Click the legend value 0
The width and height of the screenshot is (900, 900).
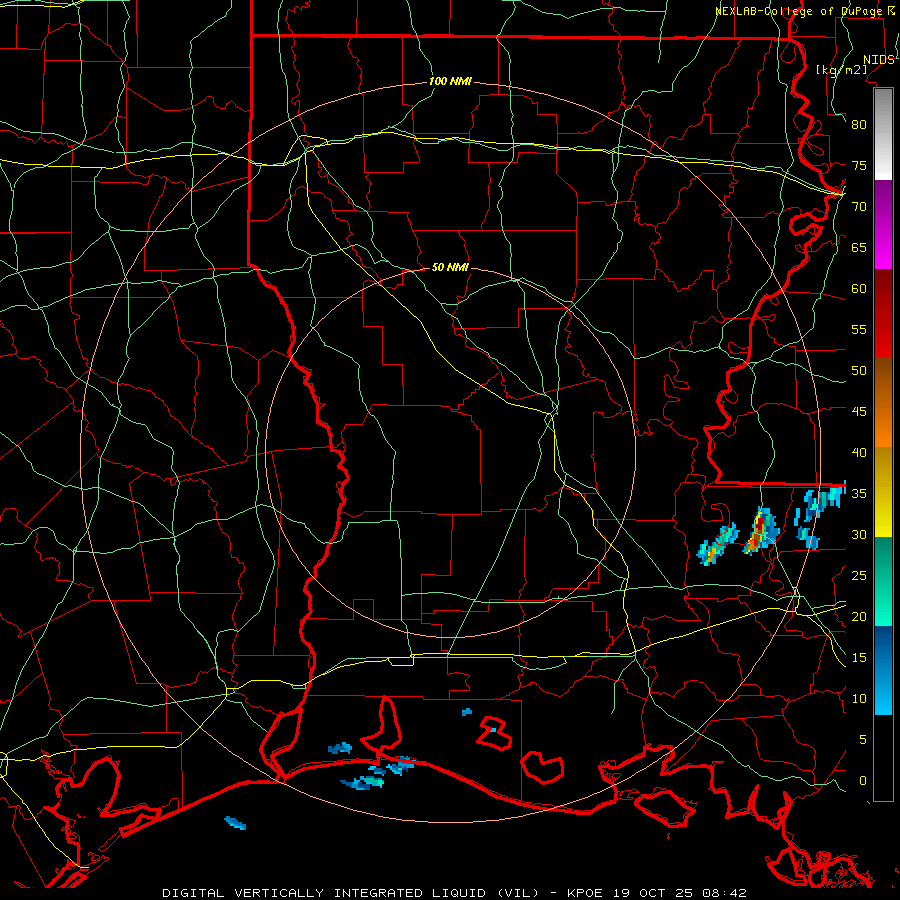point(863,781)
